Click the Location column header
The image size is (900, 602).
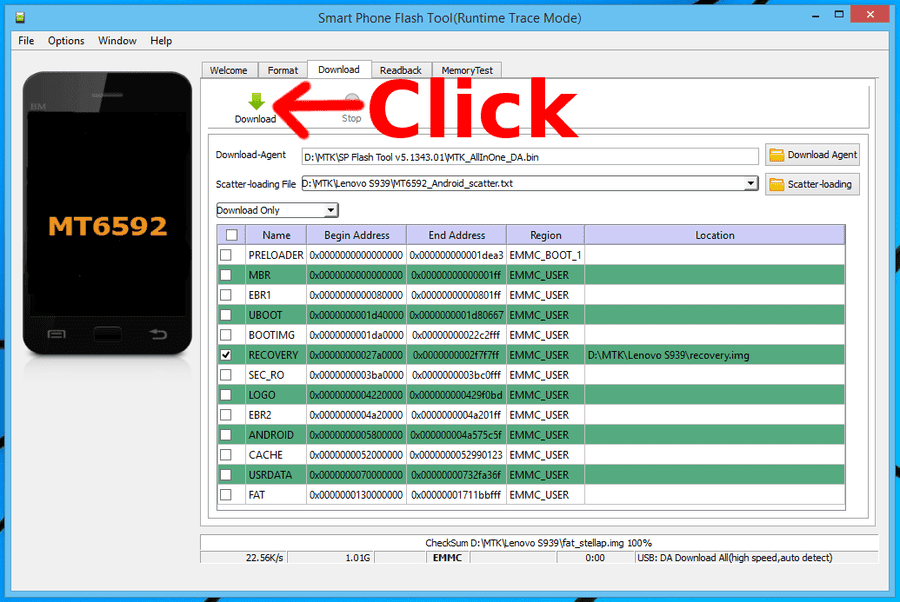pyautogui.click(x=715, y=235)
